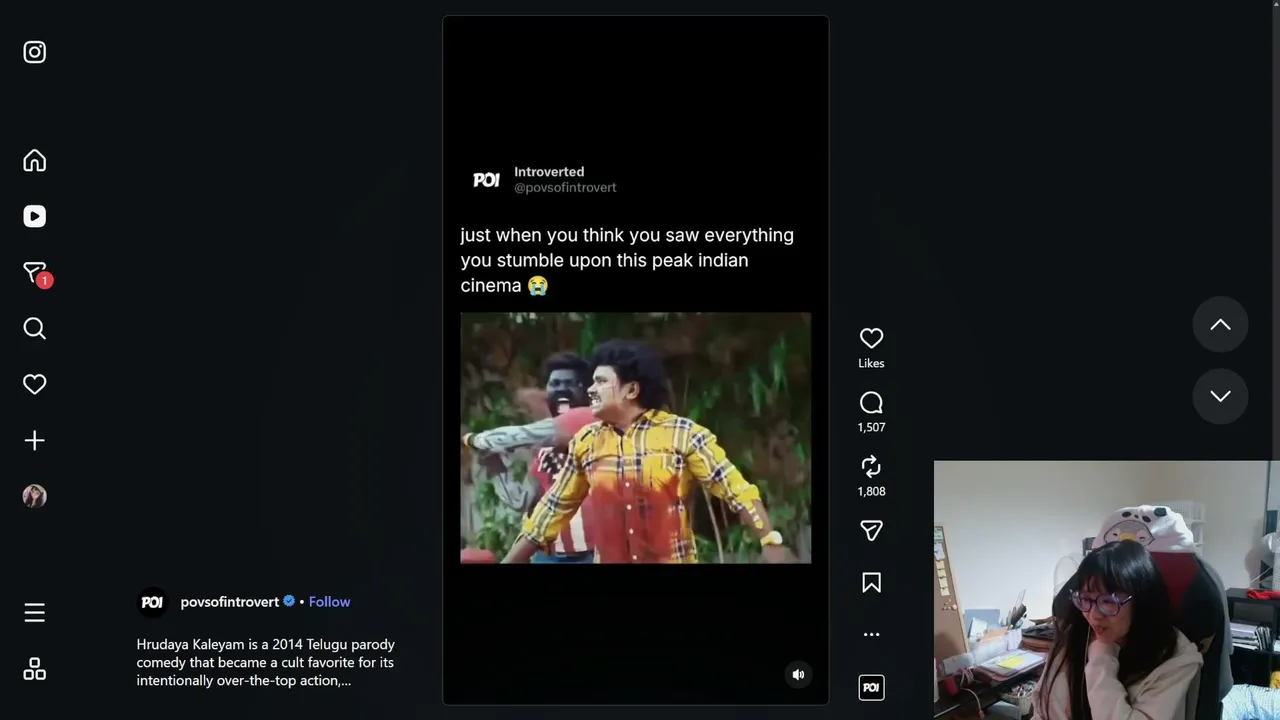Click the 1,507 comments count
1280x720 pixels.
(871, 427)
